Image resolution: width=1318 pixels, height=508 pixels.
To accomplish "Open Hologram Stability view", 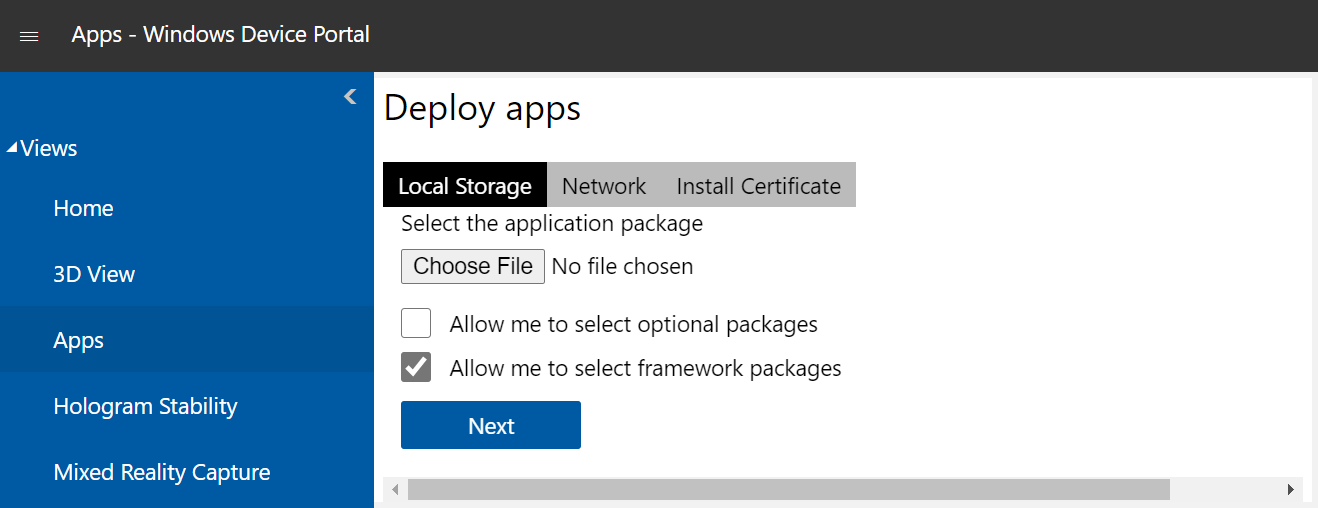I will tap(145, 406).
